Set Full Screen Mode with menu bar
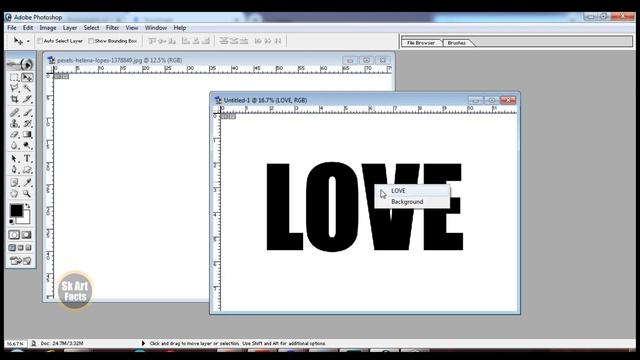640x360 pixels. pos(20,248)
